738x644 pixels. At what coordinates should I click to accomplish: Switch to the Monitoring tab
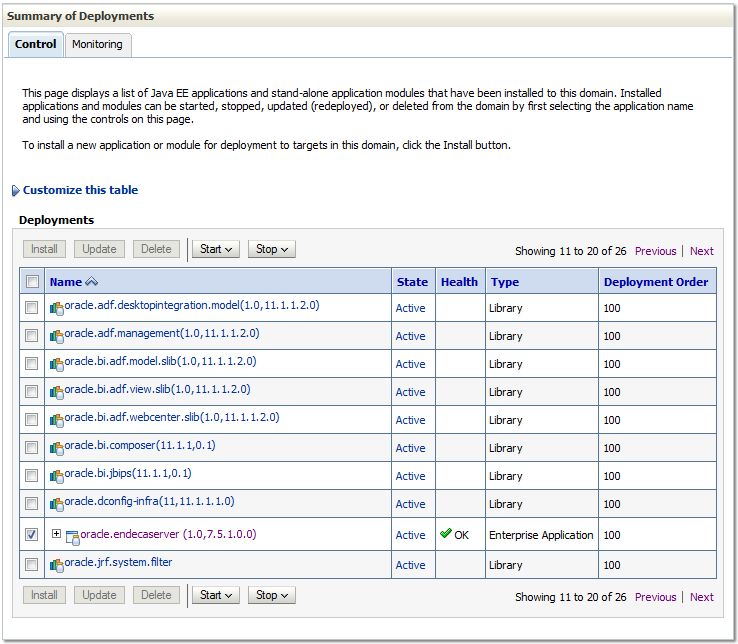(97, 44)
